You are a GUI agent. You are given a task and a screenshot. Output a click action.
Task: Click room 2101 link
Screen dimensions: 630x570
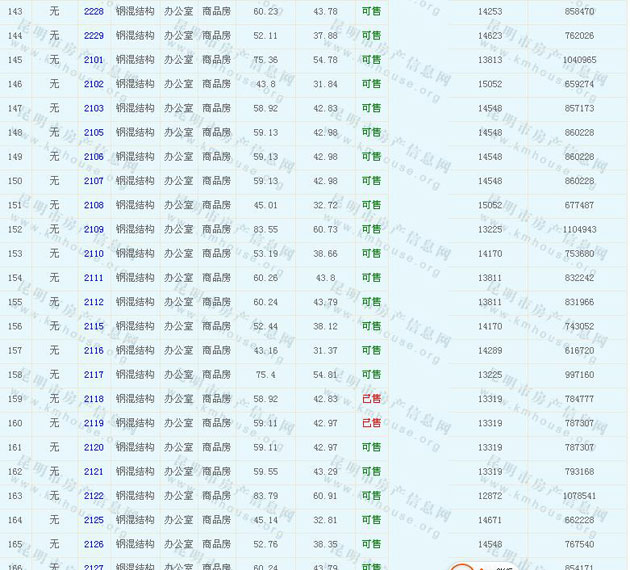93,60
